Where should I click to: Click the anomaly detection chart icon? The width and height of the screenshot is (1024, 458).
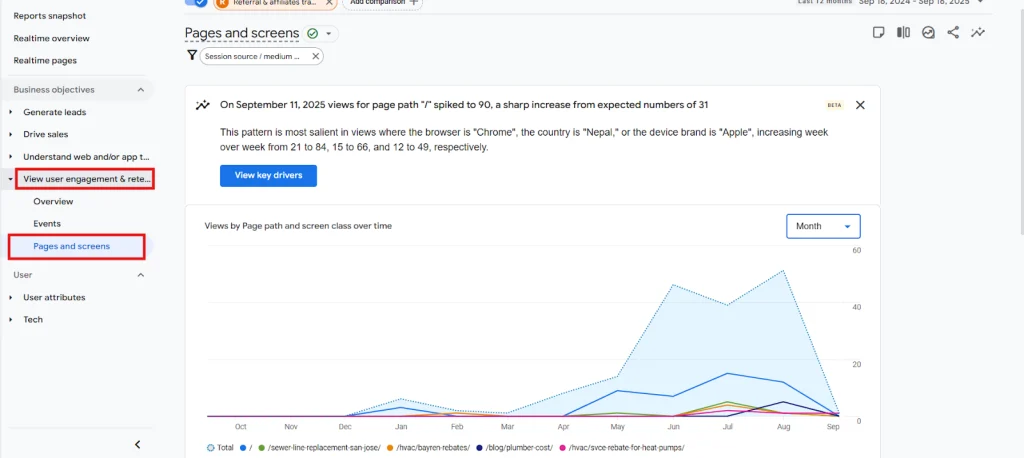(928, 32)
